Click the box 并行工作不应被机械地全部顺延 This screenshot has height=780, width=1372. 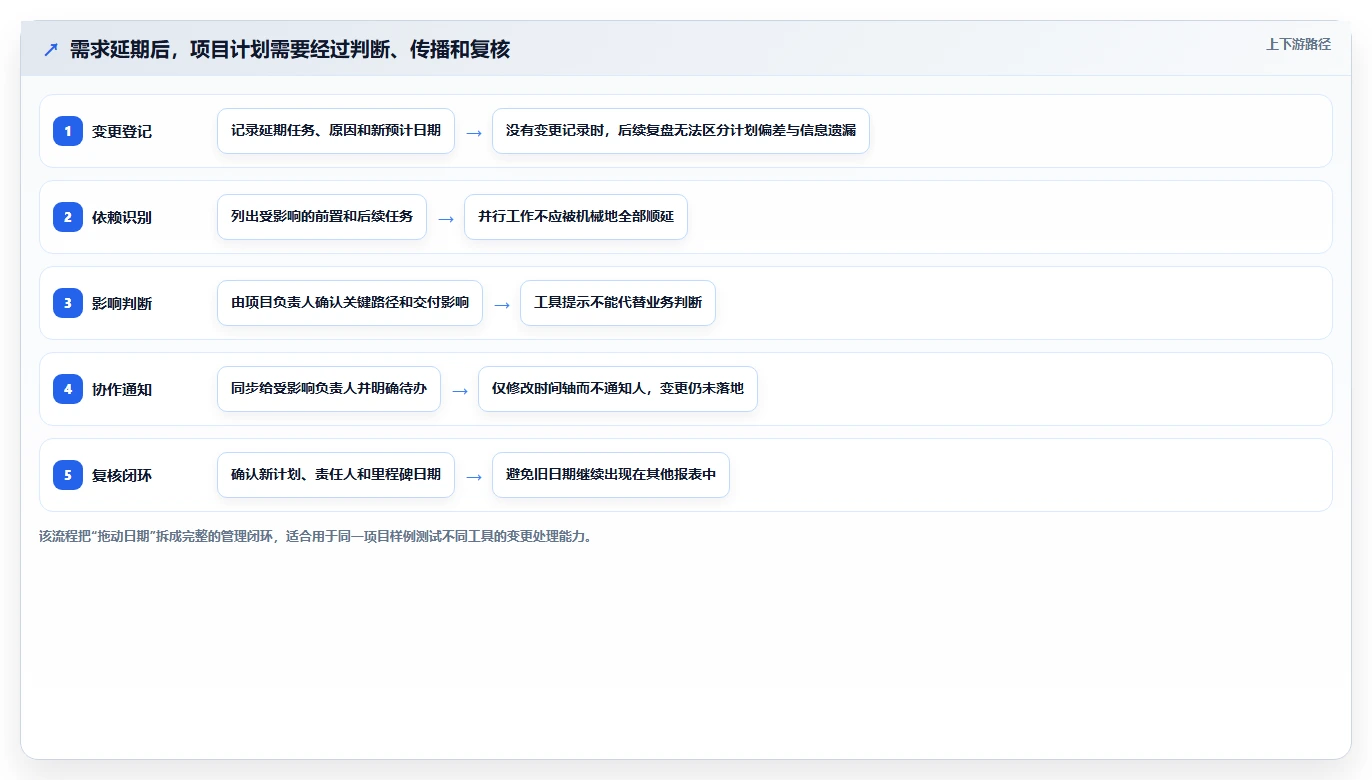pos(576,217)
